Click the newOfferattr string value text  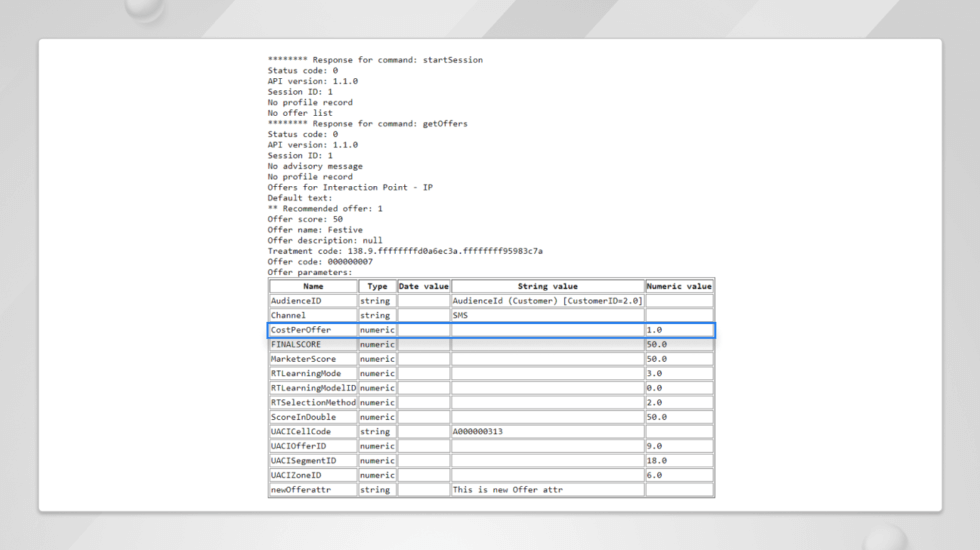[x=508, y=490]
